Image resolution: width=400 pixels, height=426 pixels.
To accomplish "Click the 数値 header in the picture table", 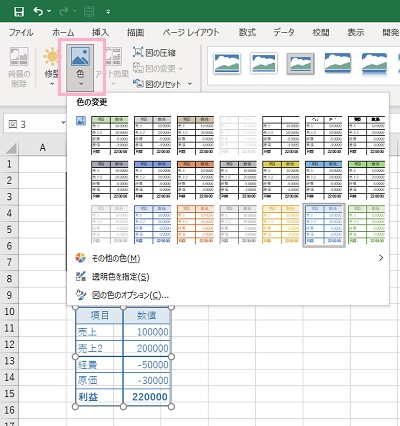I will click(146, 315).
